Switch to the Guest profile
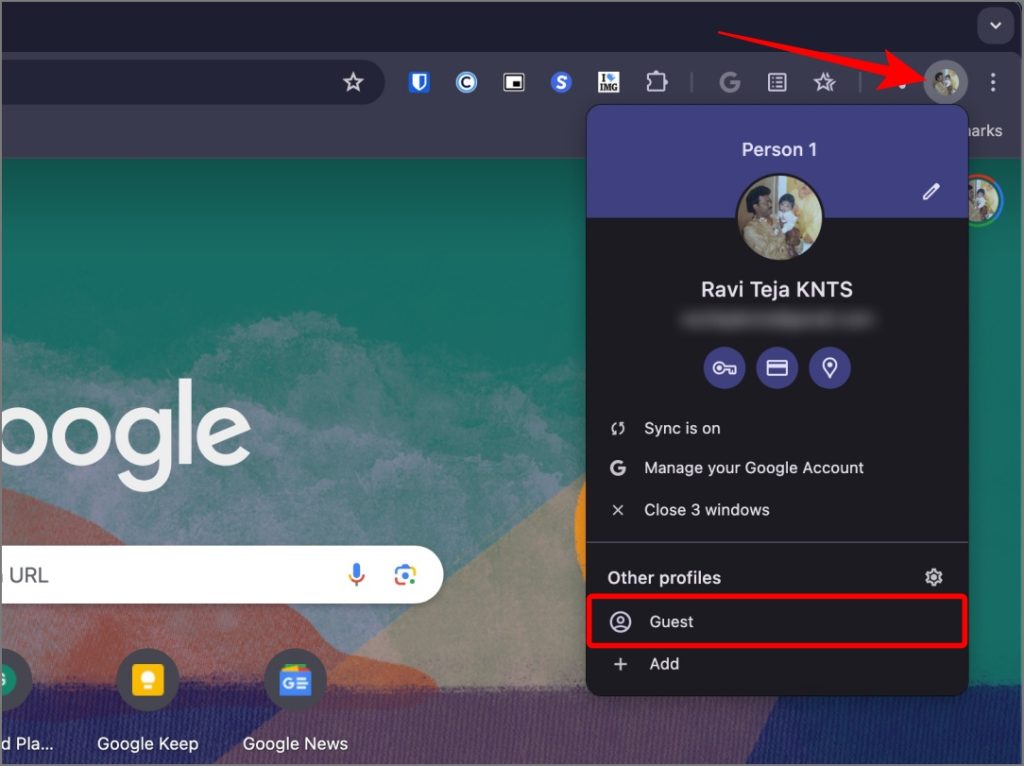The height and width of the screenshot is (766, 1024). click(777, 622)
